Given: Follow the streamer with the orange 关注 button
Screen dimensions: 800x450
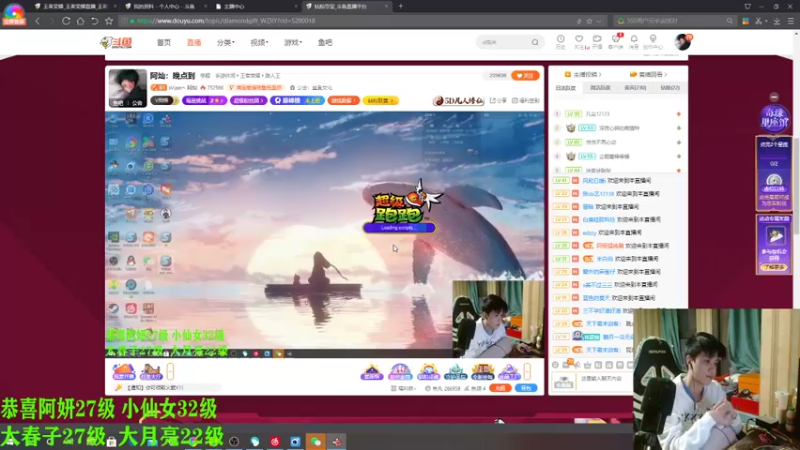Looking at the screenshot, I should click(x=525, y=76).
